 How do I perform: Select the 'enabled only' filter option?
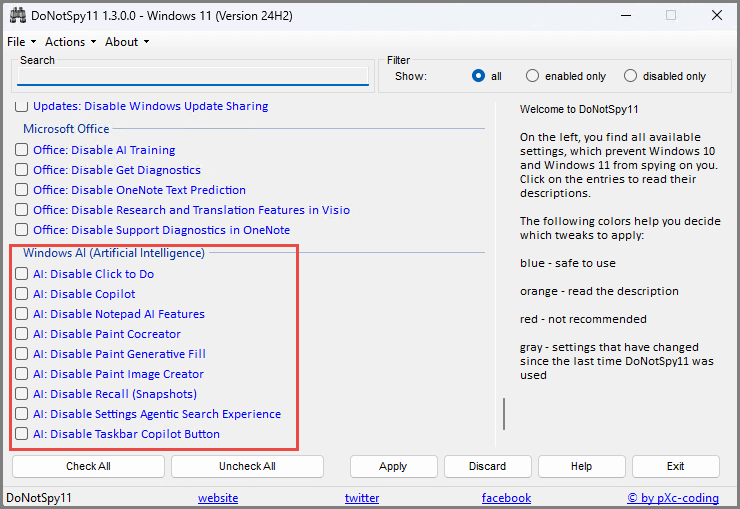(533, 76)
